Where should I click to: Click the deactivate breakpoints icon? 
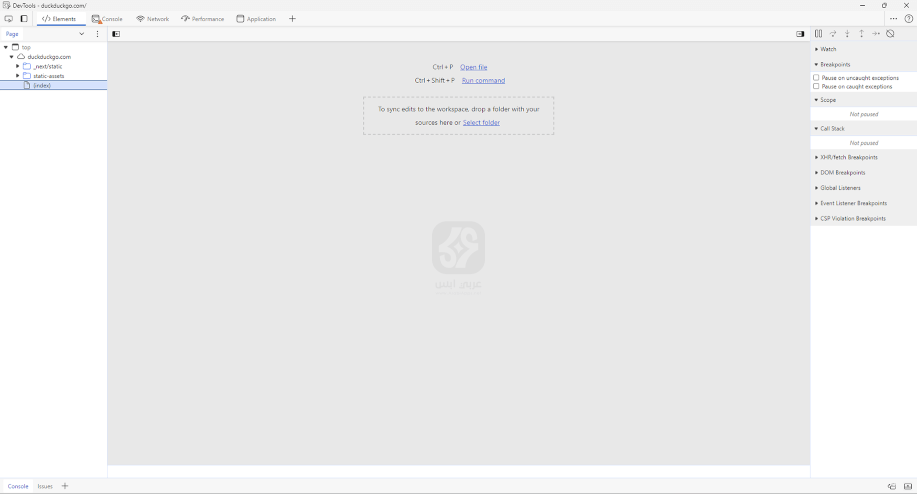click(890, 34)
